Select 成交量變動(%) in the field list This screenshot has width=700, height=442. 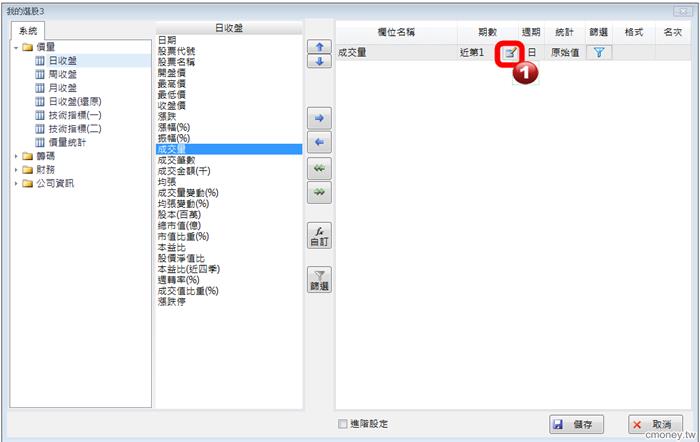click(x=188, y=193)
